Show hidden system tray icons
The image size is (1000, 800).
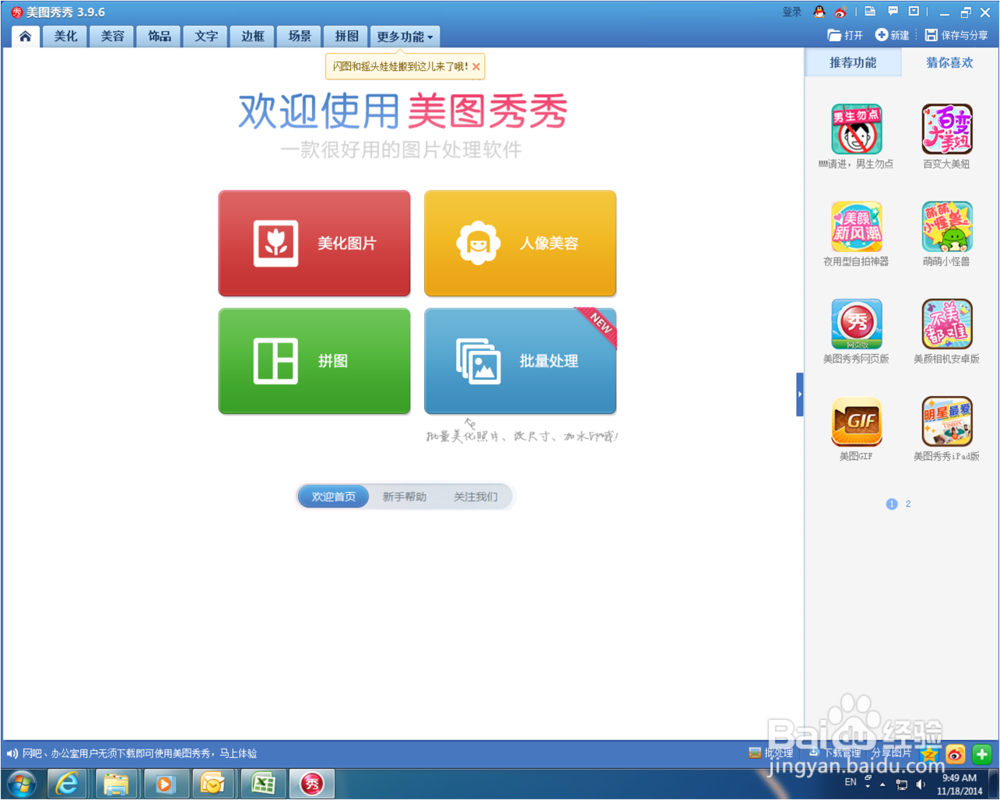click(883, 784)
